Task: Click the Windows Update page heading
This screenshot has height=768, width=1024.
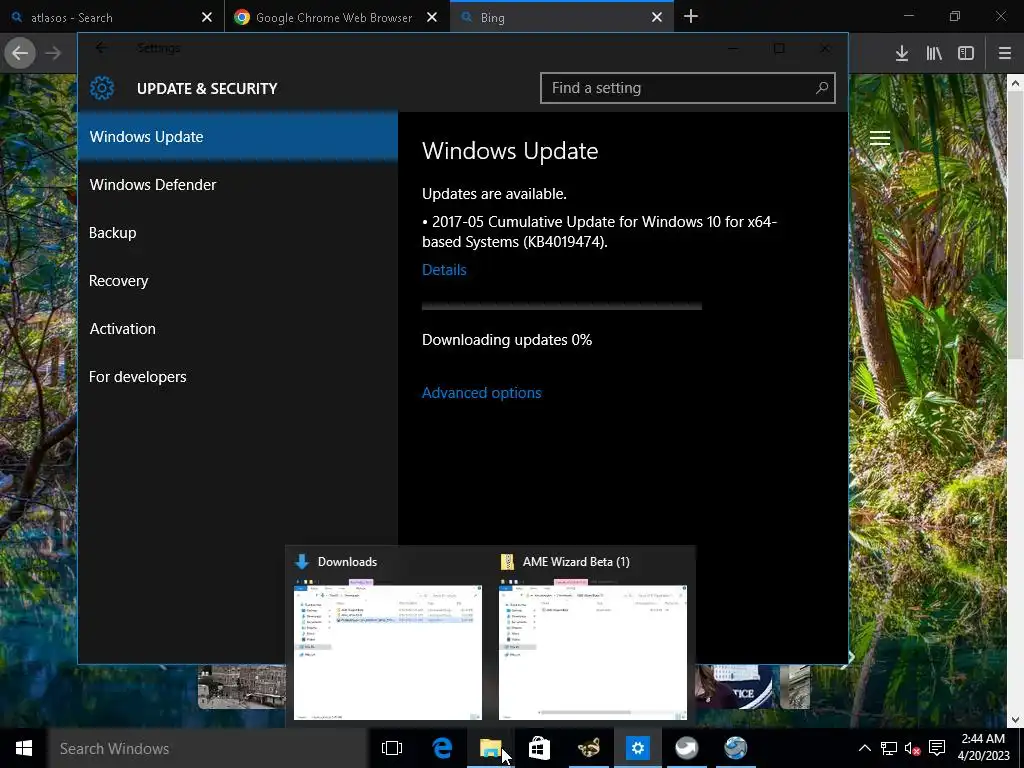Action: [510, 151]
